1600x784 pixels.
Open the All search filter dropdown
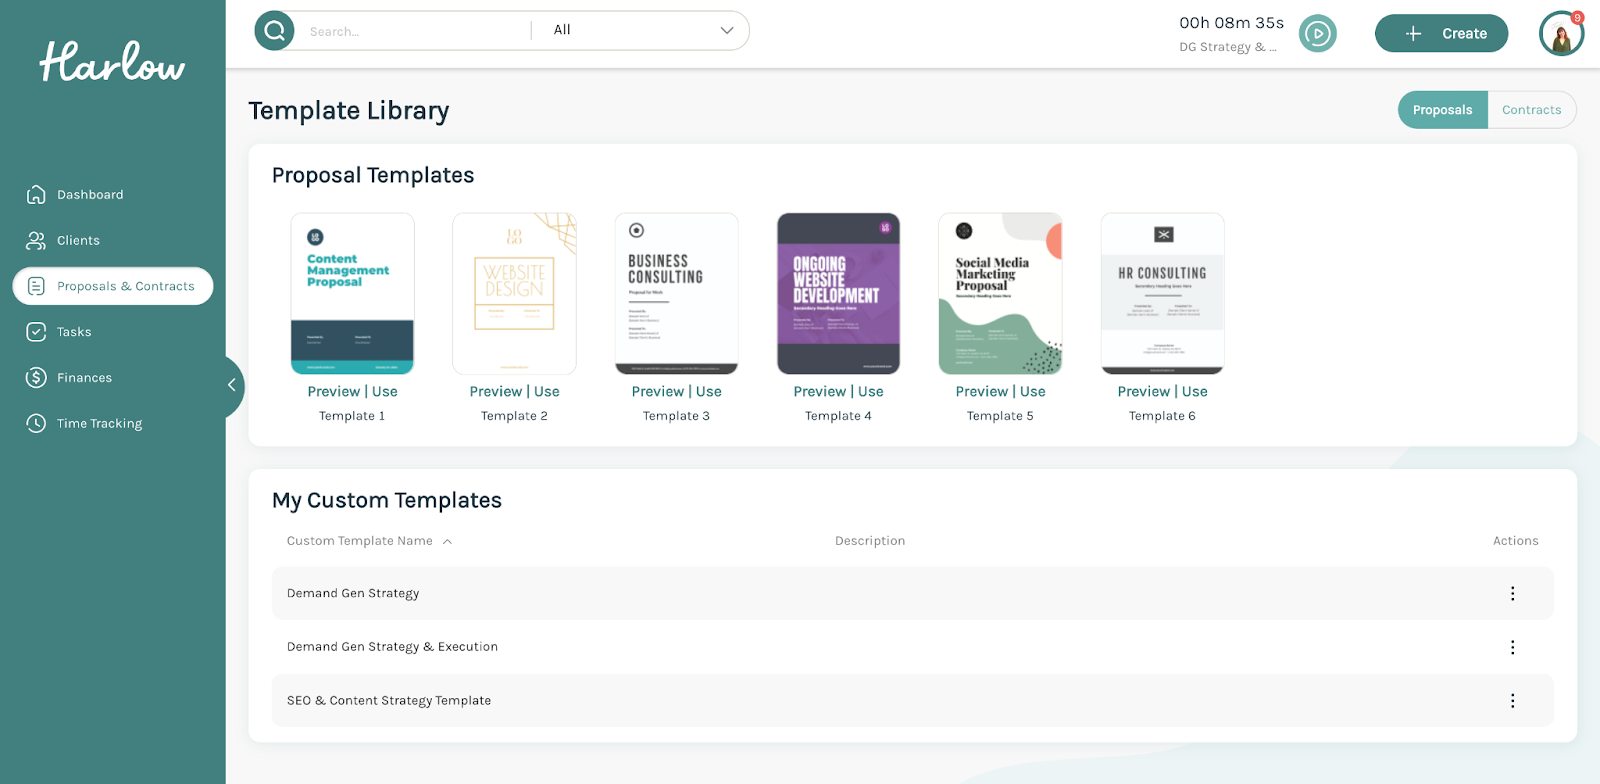[x=642, y=31]
